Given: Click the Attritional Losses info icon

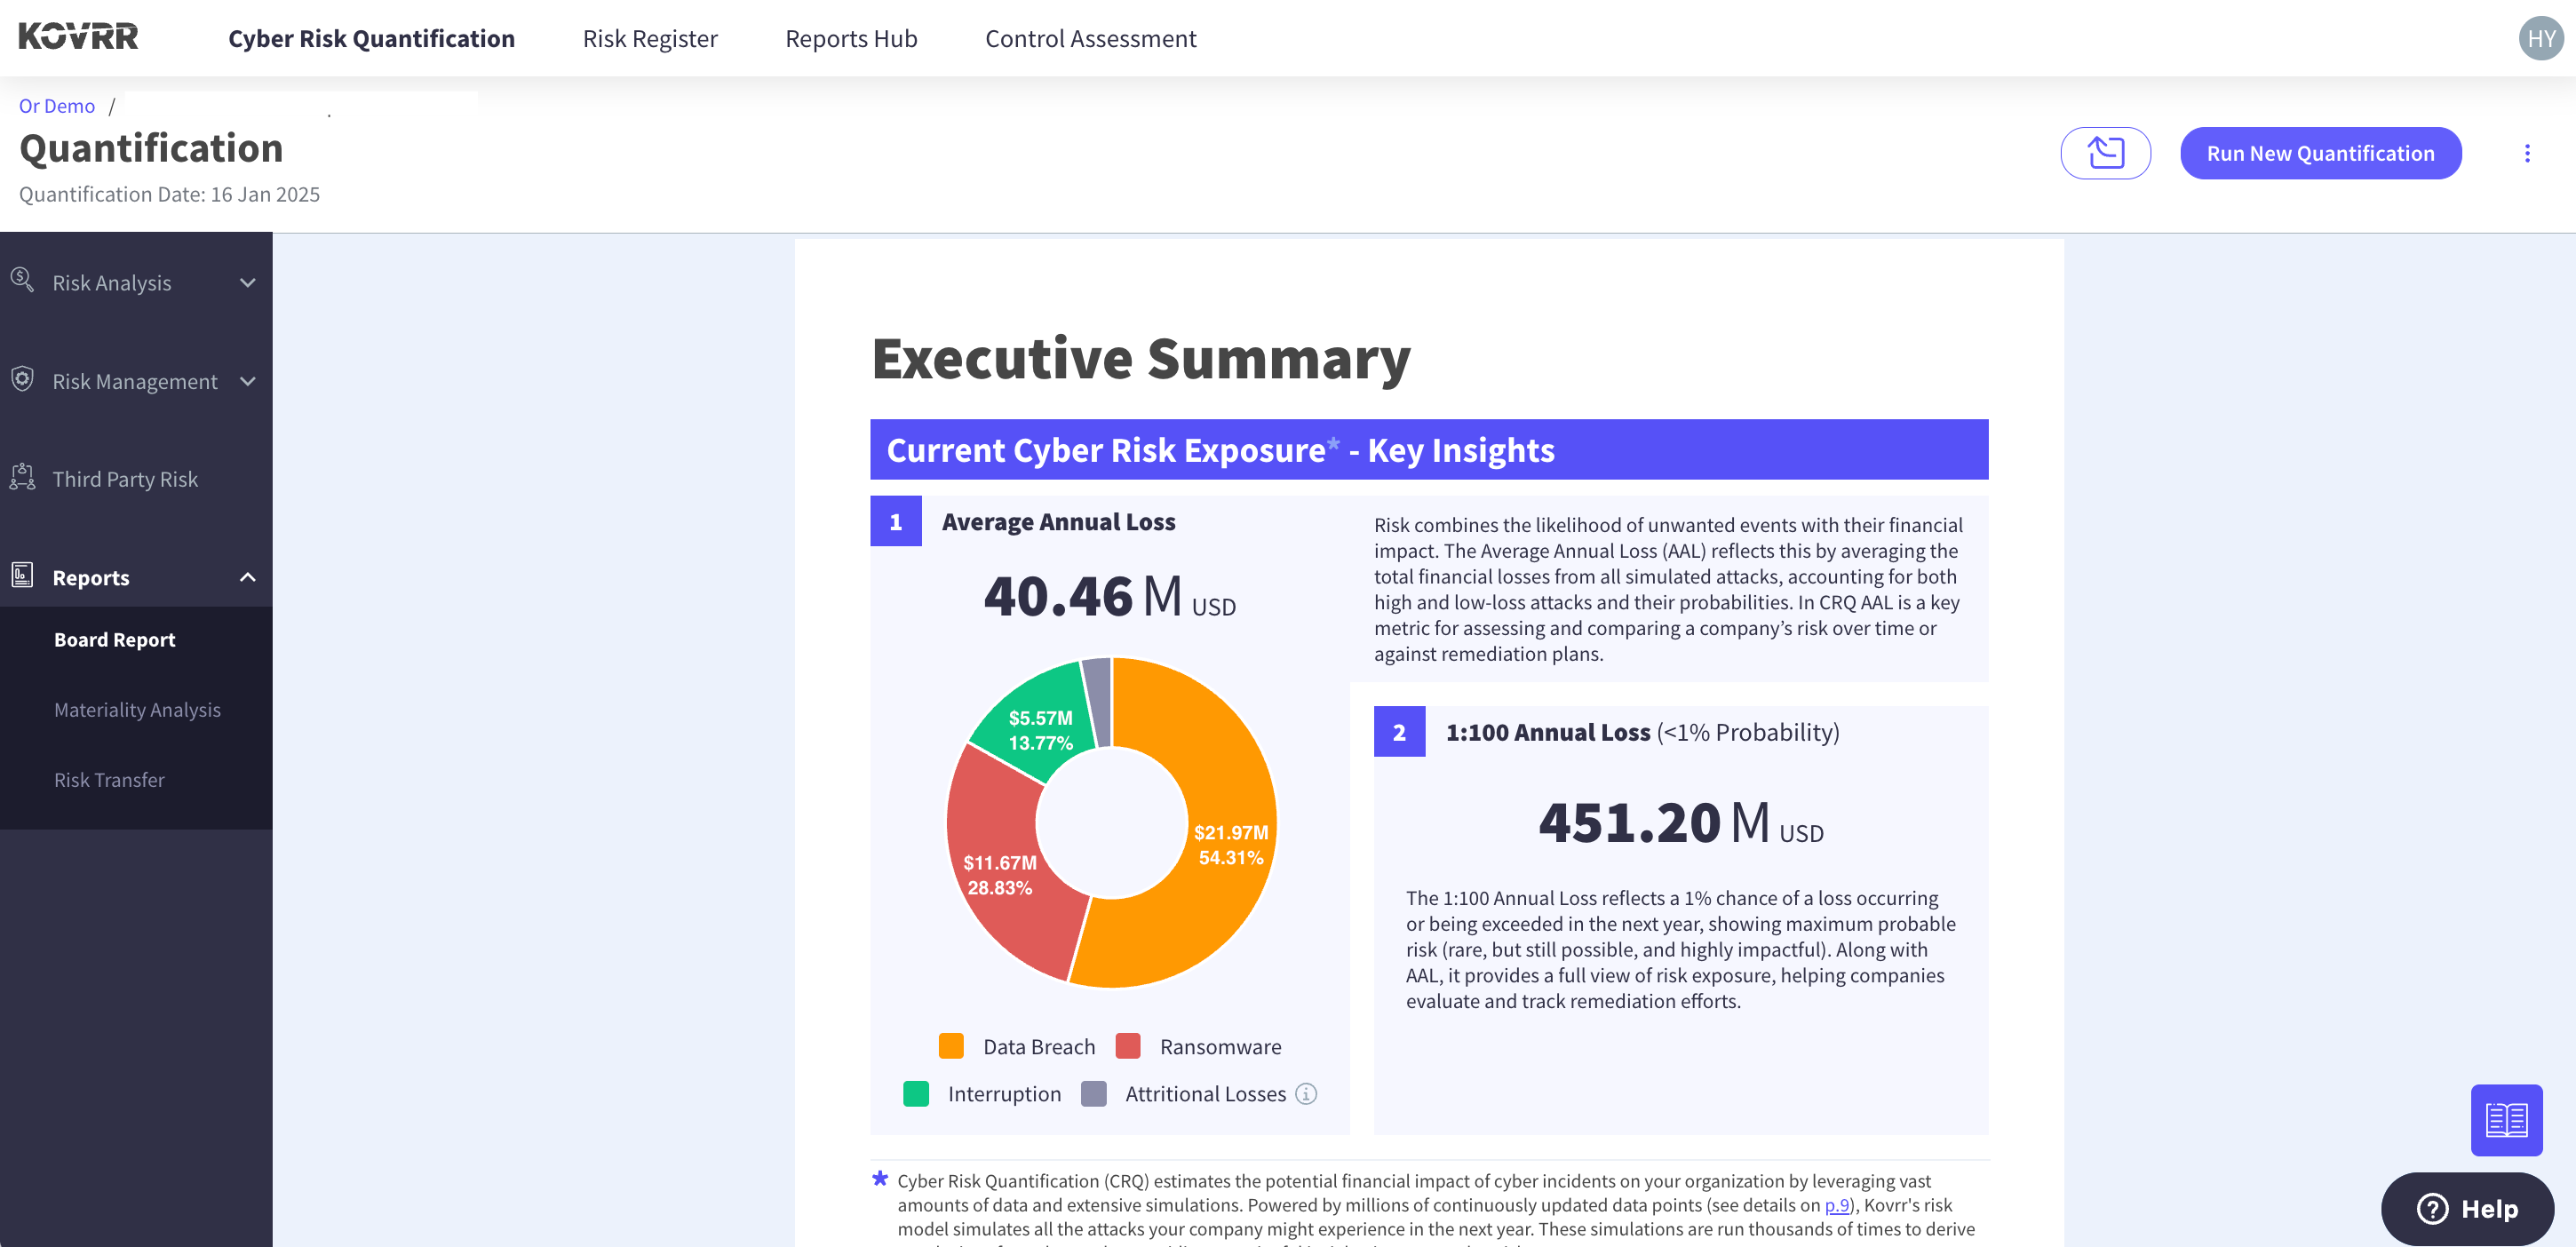Looking at the screenshot, I should [x=1306, y=1093].
